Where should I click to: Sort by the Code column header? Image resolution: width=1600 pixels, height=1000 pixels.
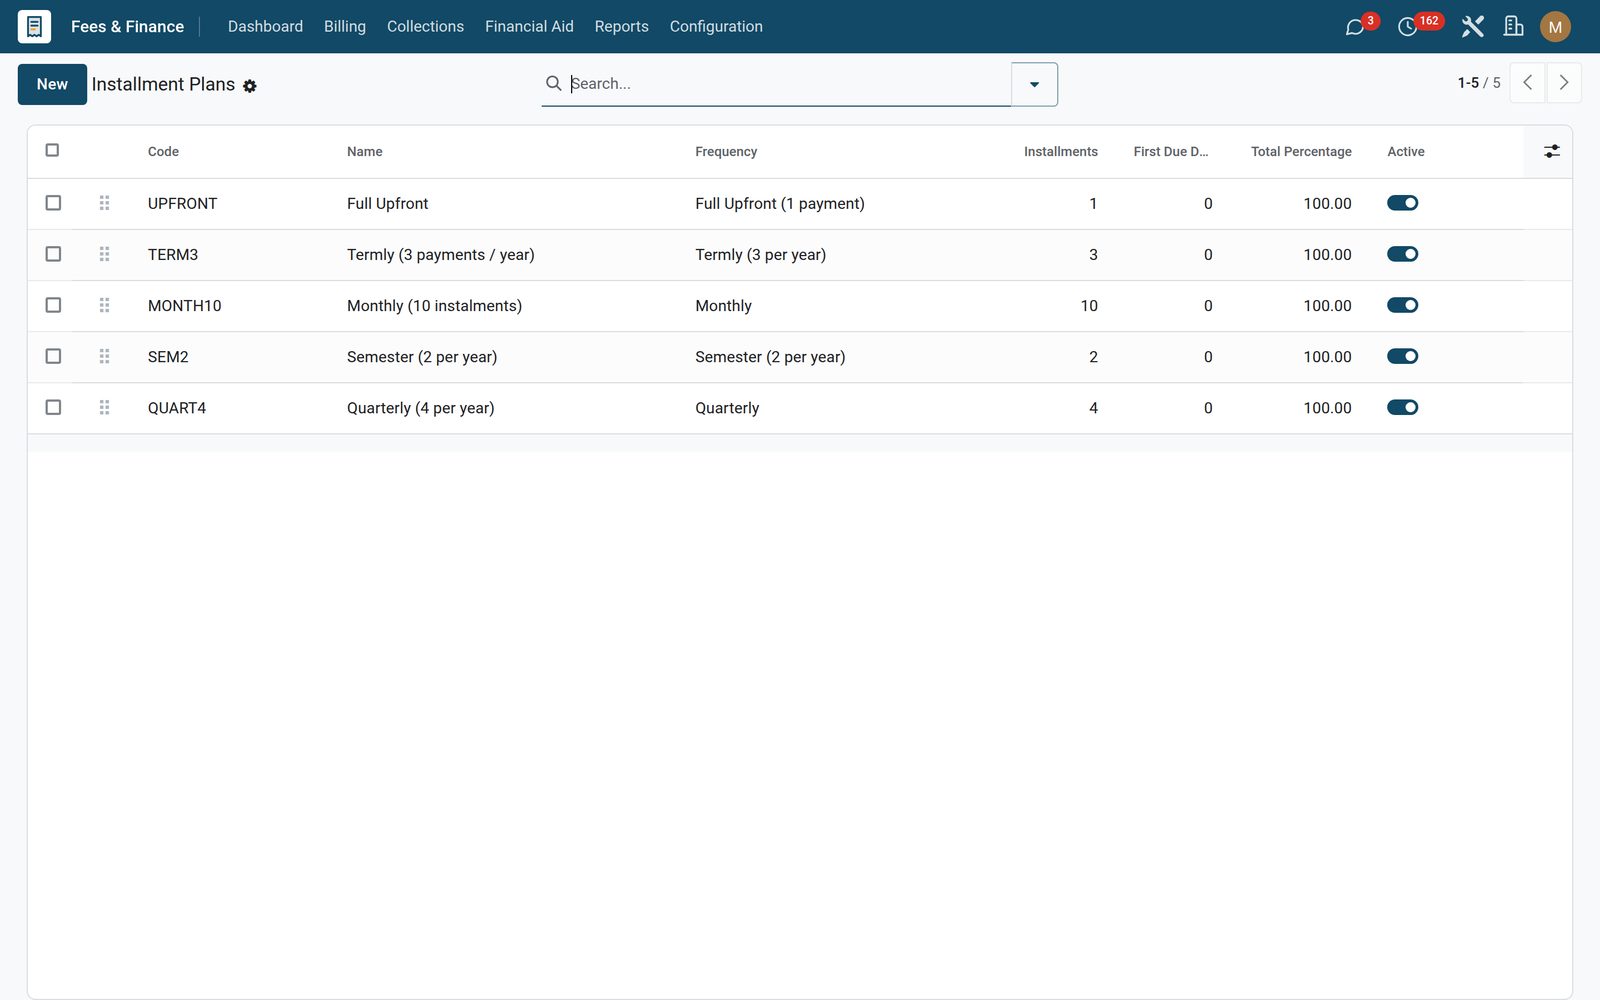163,151
